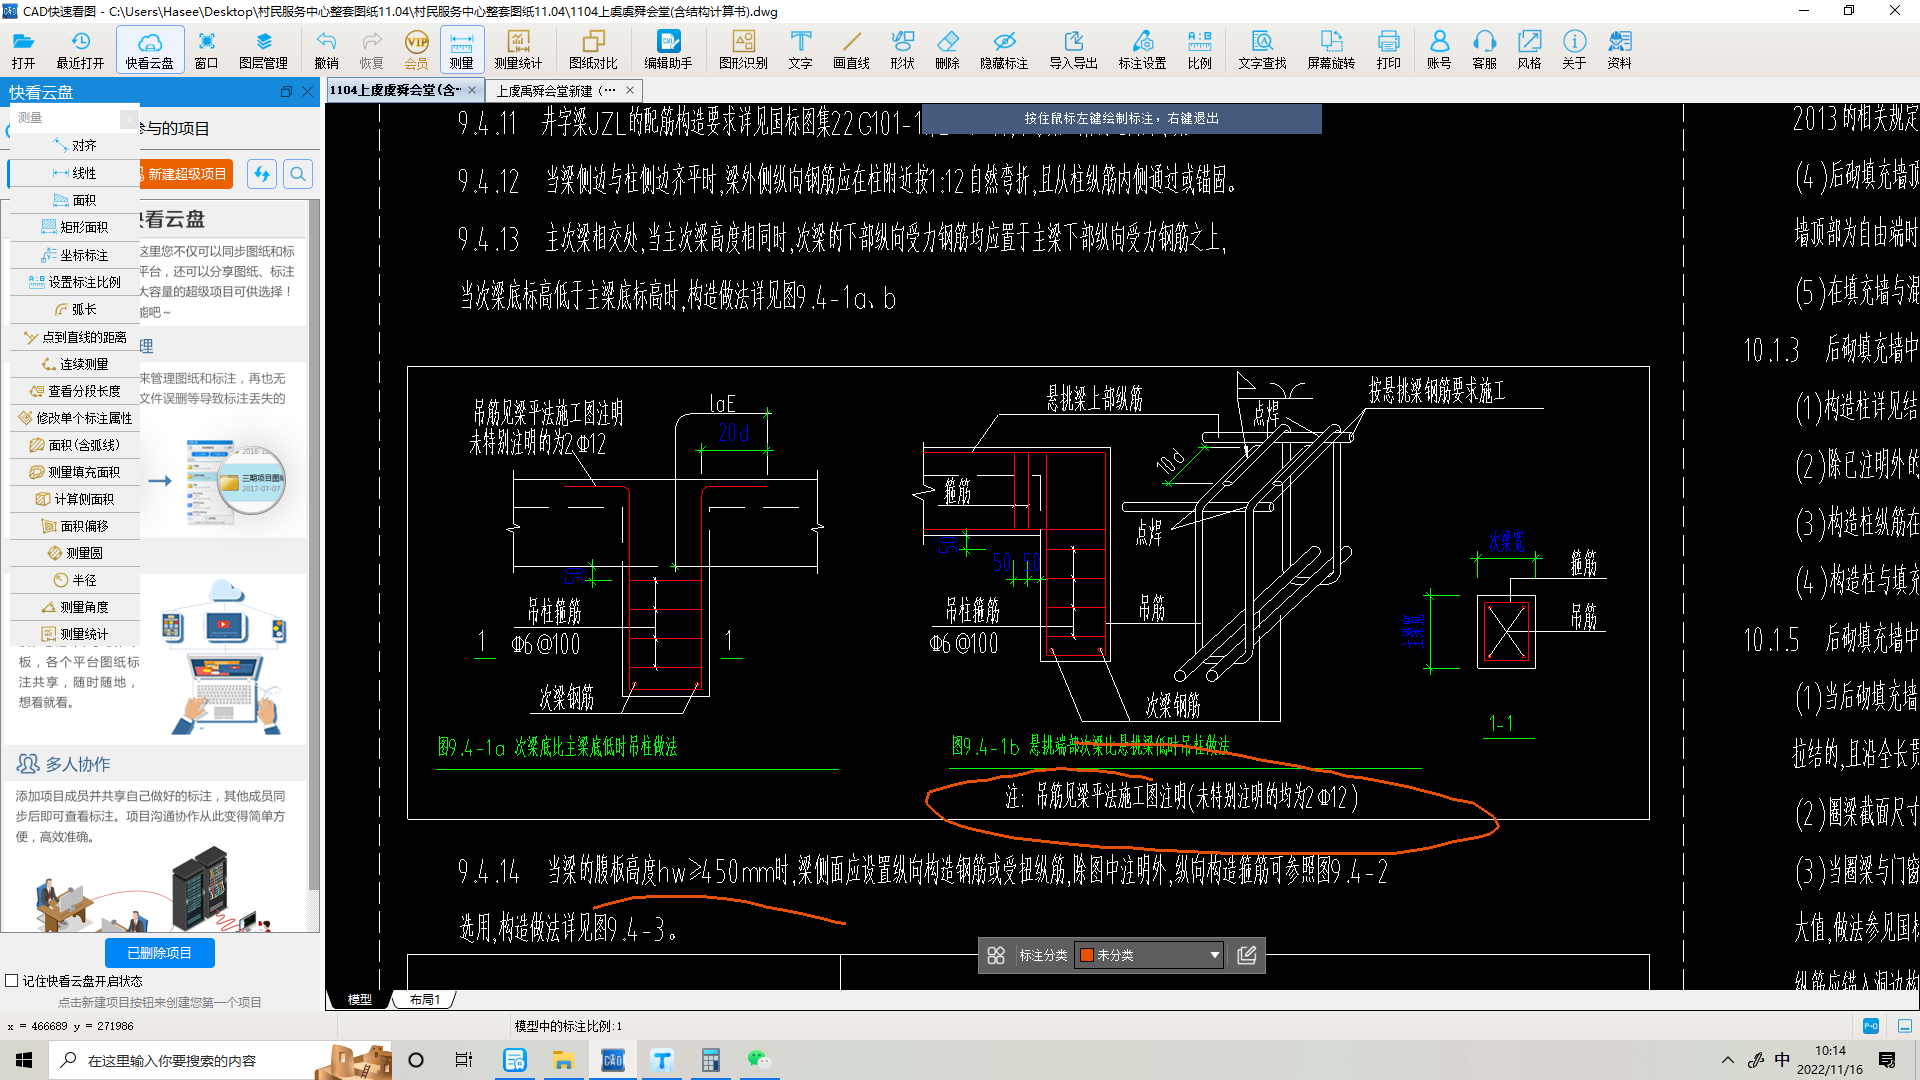1920x1080 pixels.
Task: Open 标注分类 未分类 dropdown
Action: pyautogui.click(x=1150, y=955)
